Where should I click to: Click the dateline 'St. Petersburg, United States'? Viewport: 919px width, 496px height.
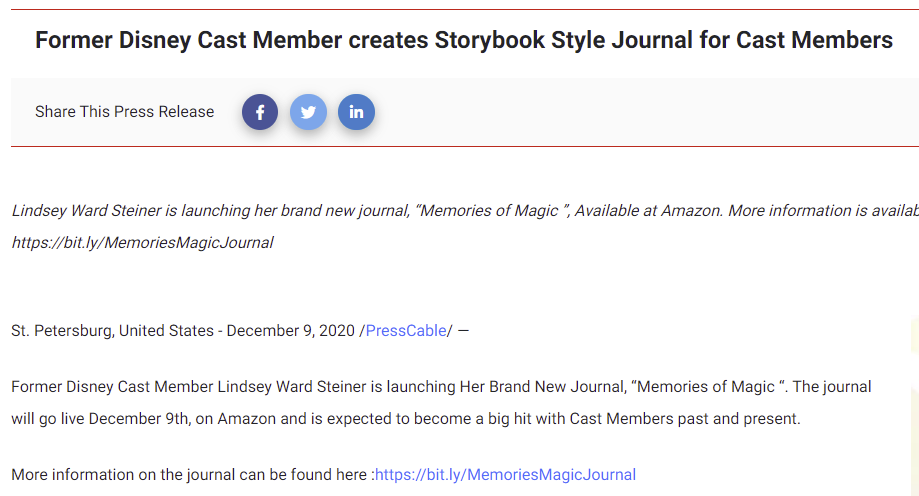click(112, 331)
